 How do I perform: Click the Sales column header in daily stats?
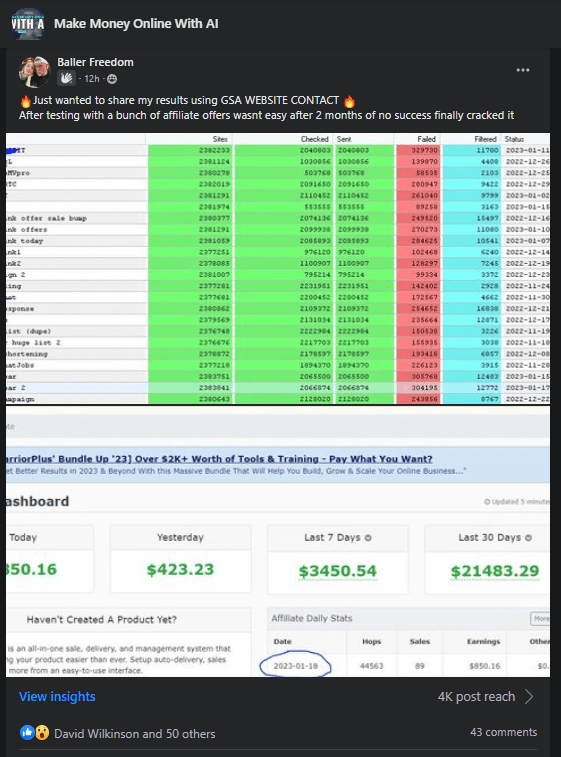420,642
